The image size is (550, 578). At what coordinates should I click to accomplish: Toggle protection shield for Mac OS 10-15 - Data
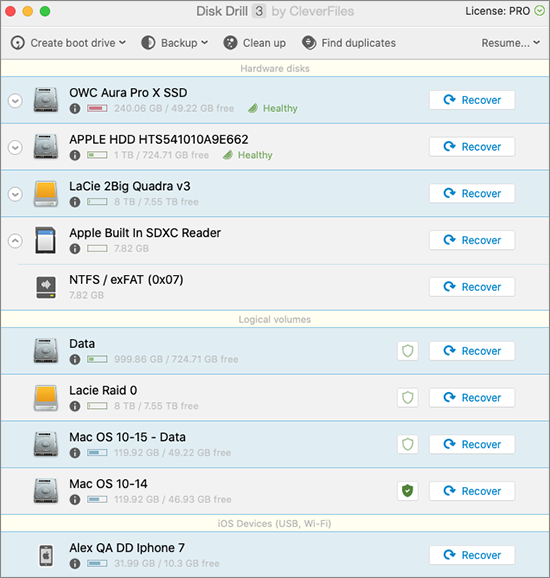point(408,444)
